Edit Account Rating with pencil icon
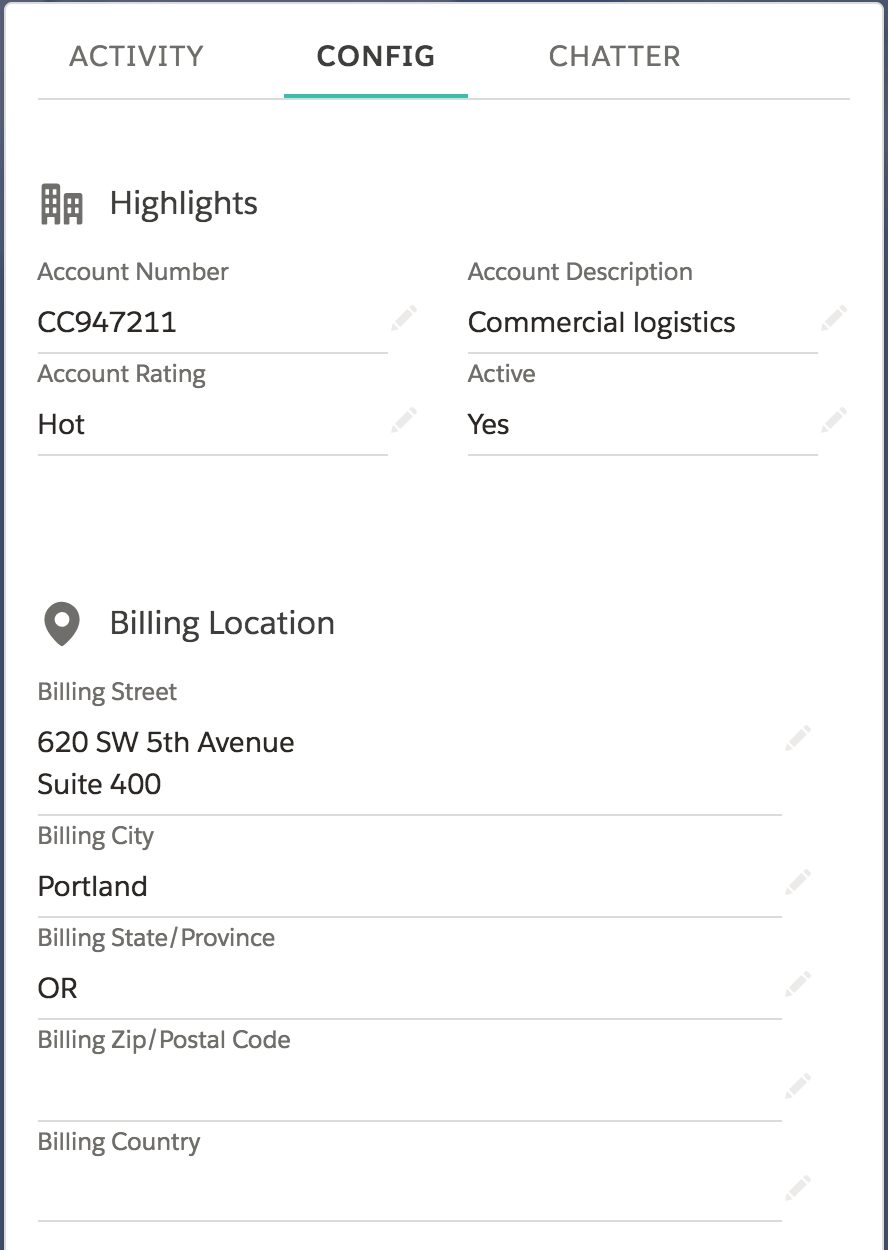 point(403,420)
